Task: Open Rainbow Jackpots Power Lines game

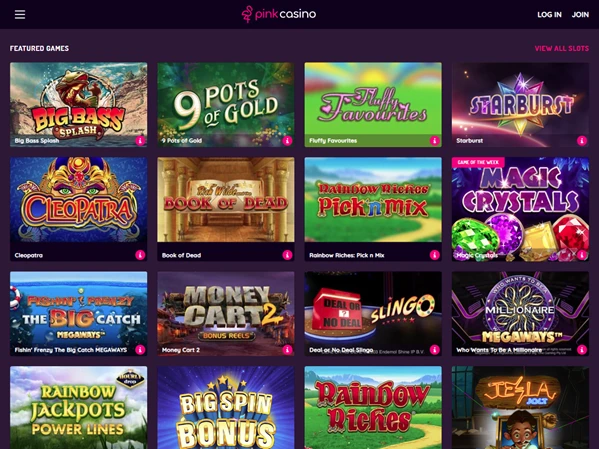Action: (x=78, y=407)
